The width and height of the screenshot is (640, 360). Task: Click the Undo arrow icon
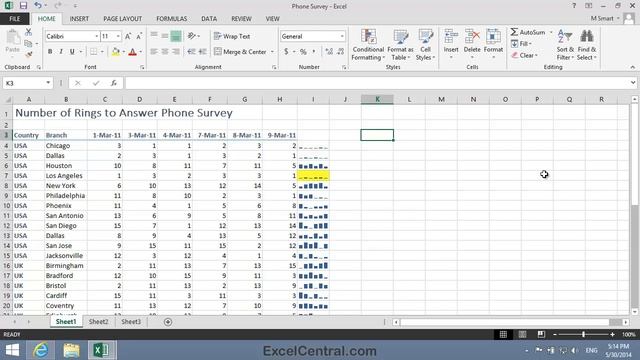(x=38, y=6)
